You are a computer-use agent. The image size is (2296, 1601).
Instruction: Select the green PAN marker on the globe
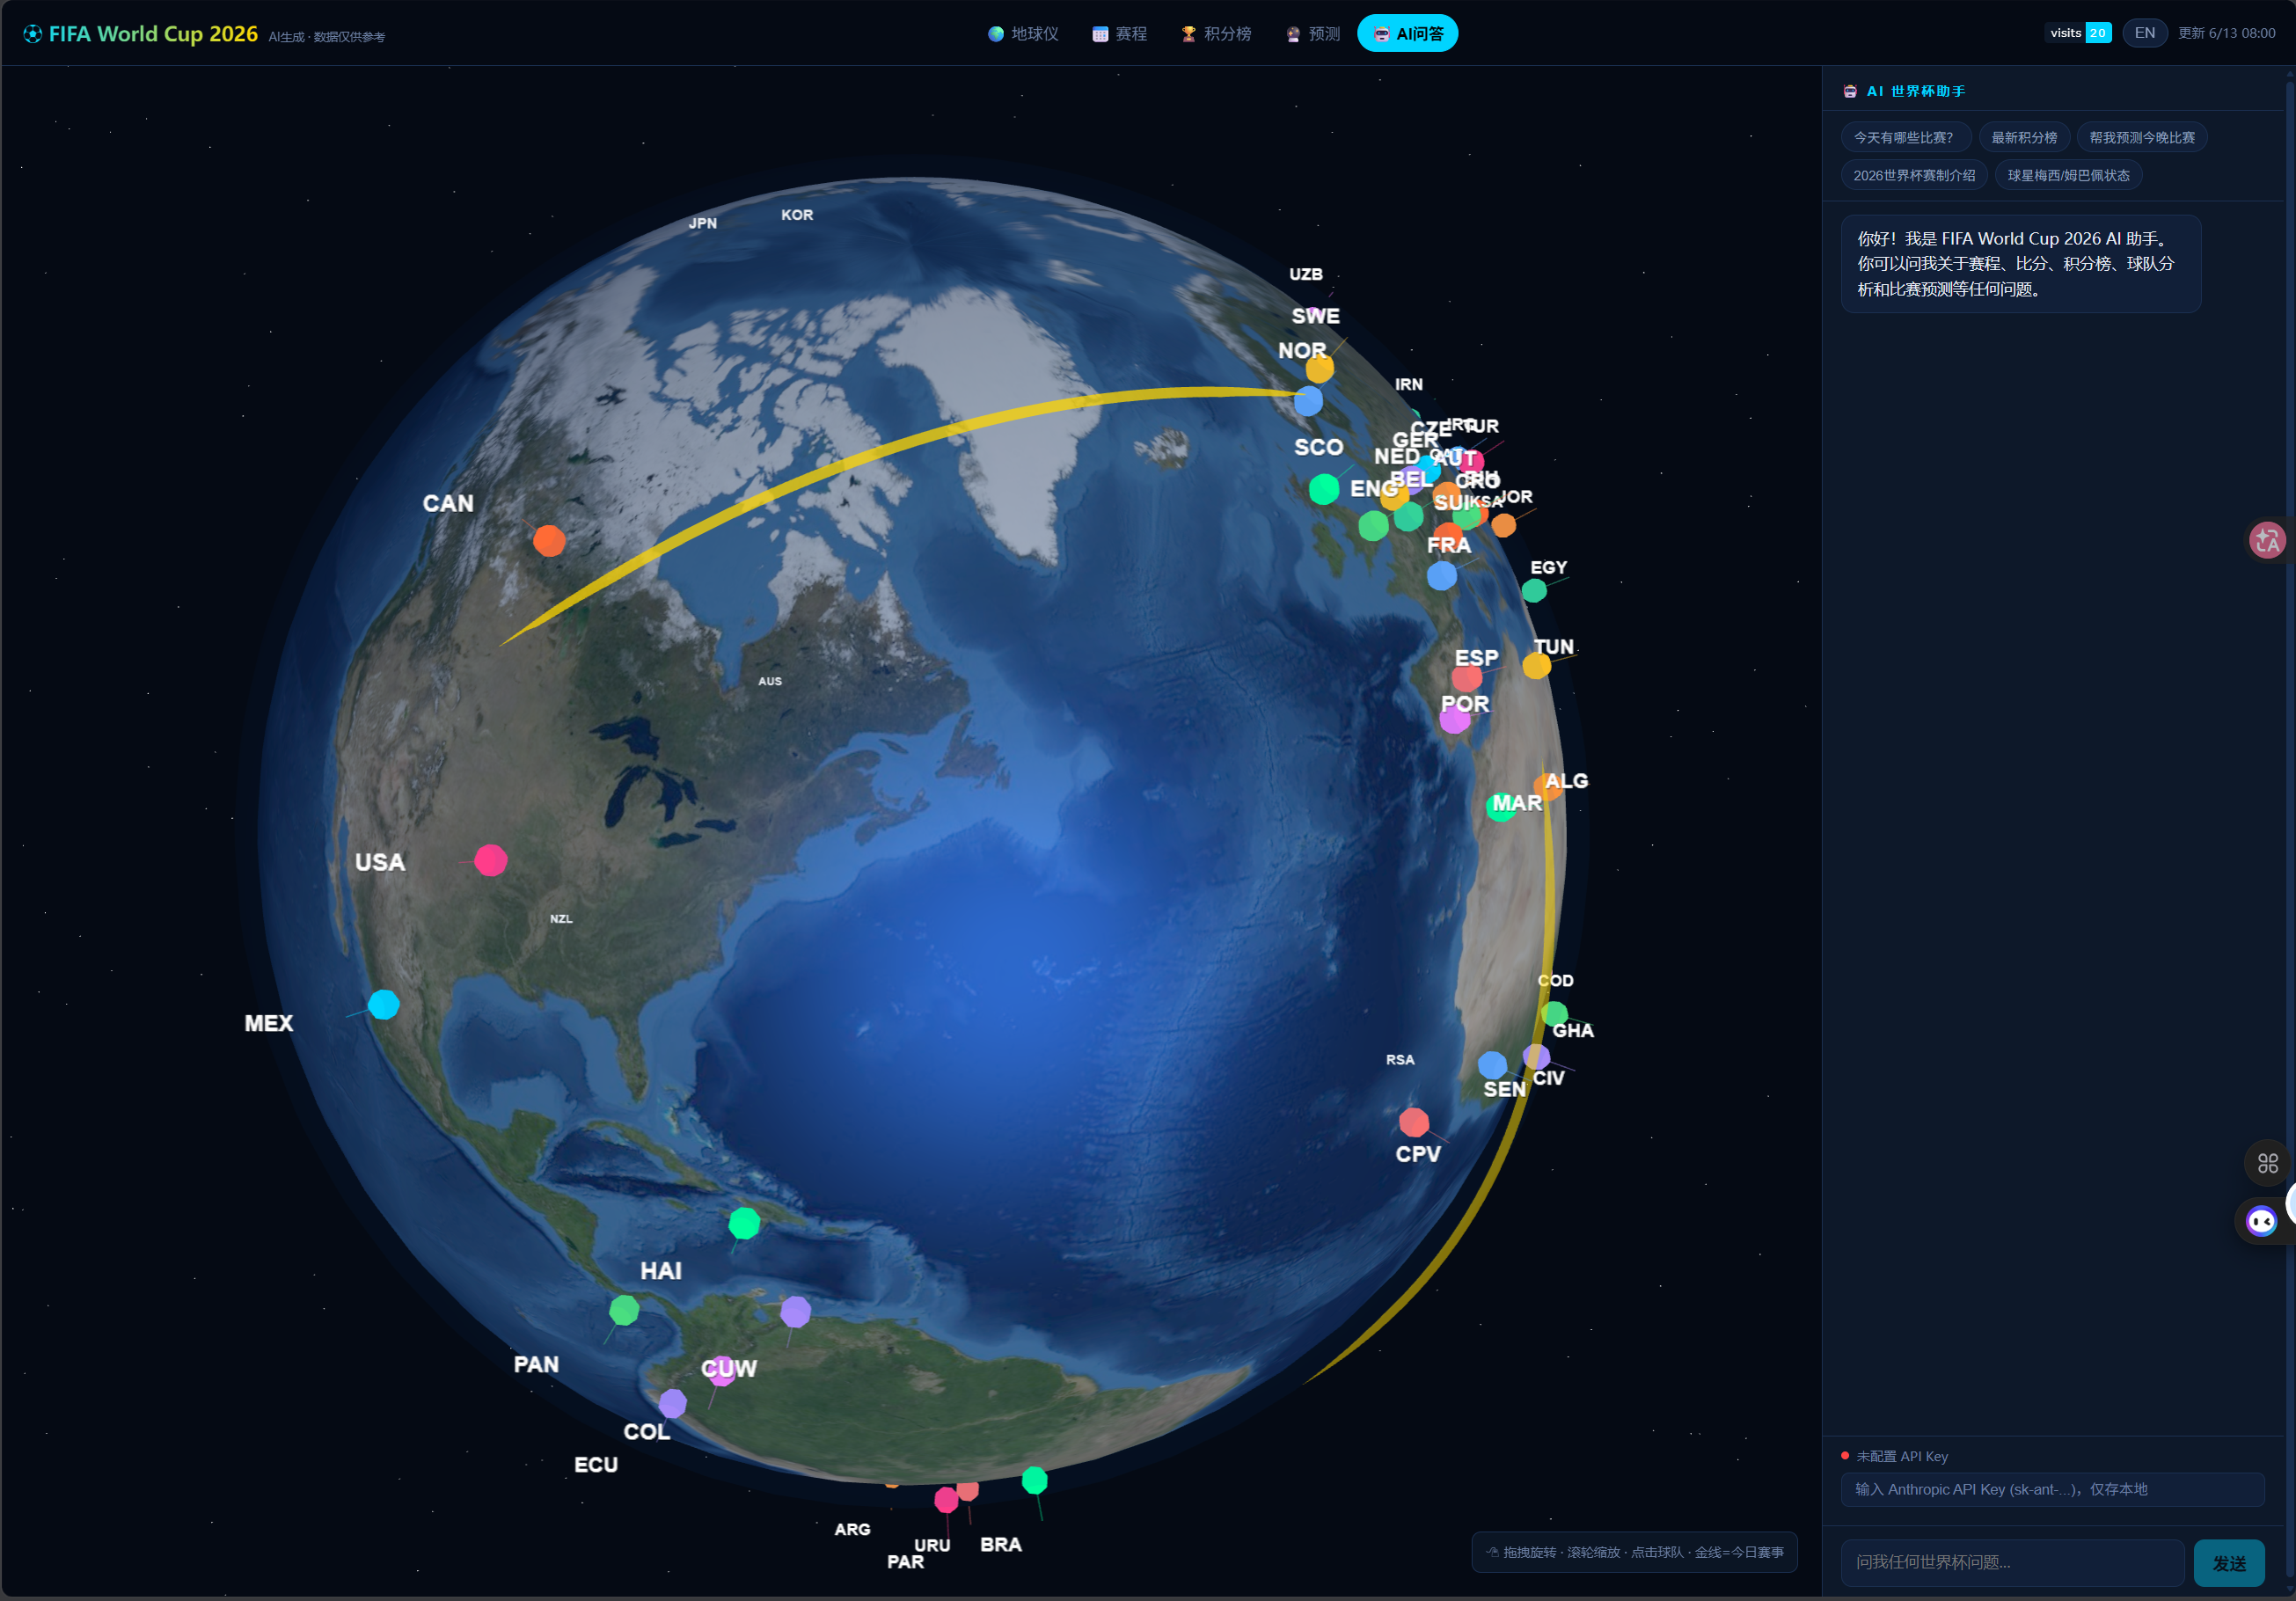point(624,1310)
